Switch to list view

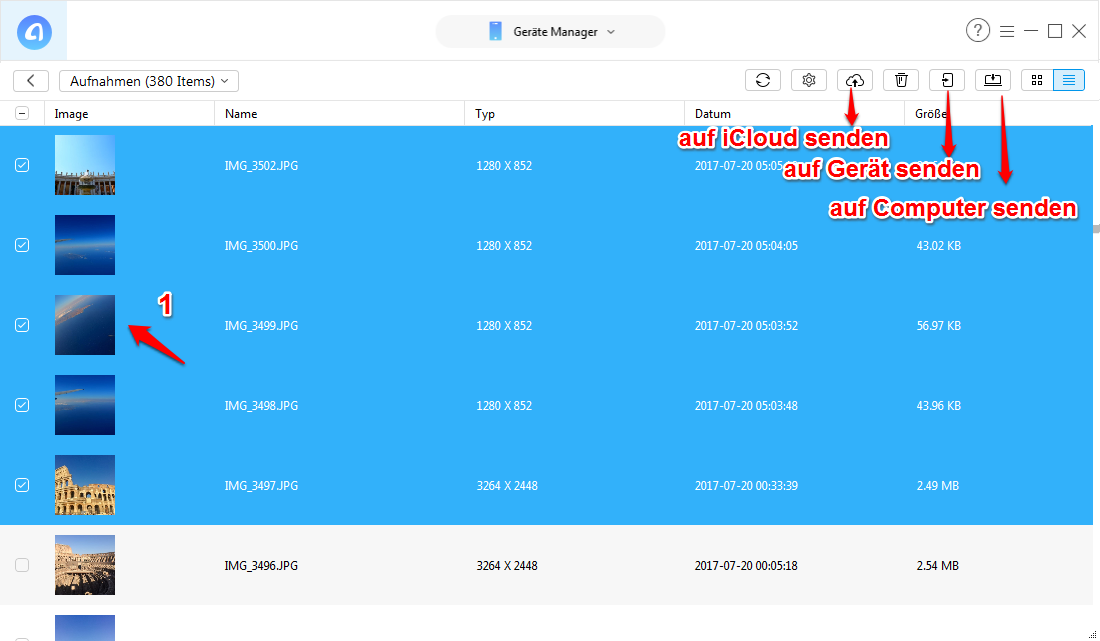[x=1068, y=81]
